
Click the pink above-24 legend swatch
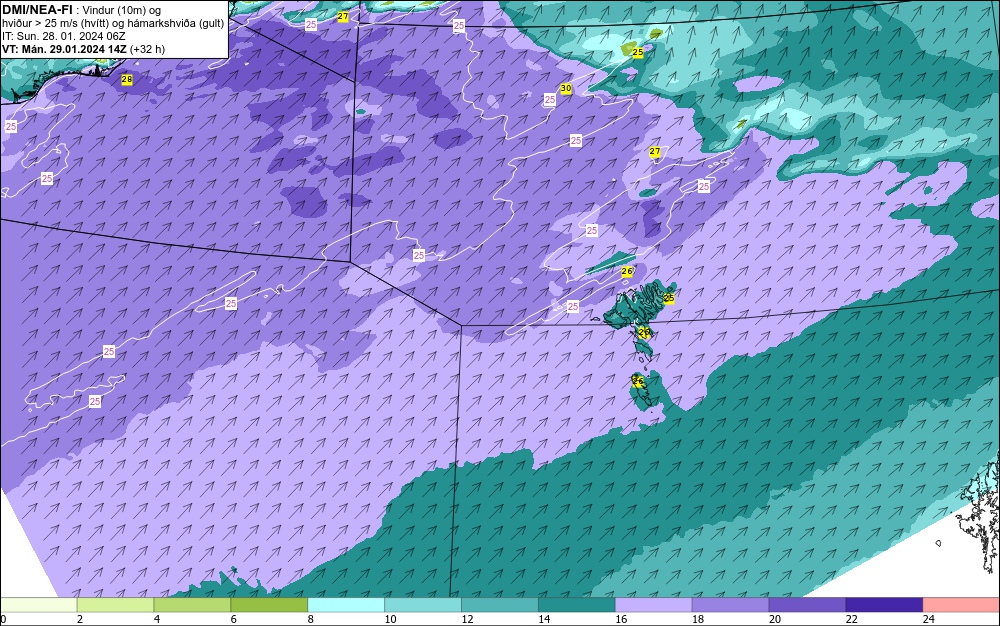(x=961, y=605)
